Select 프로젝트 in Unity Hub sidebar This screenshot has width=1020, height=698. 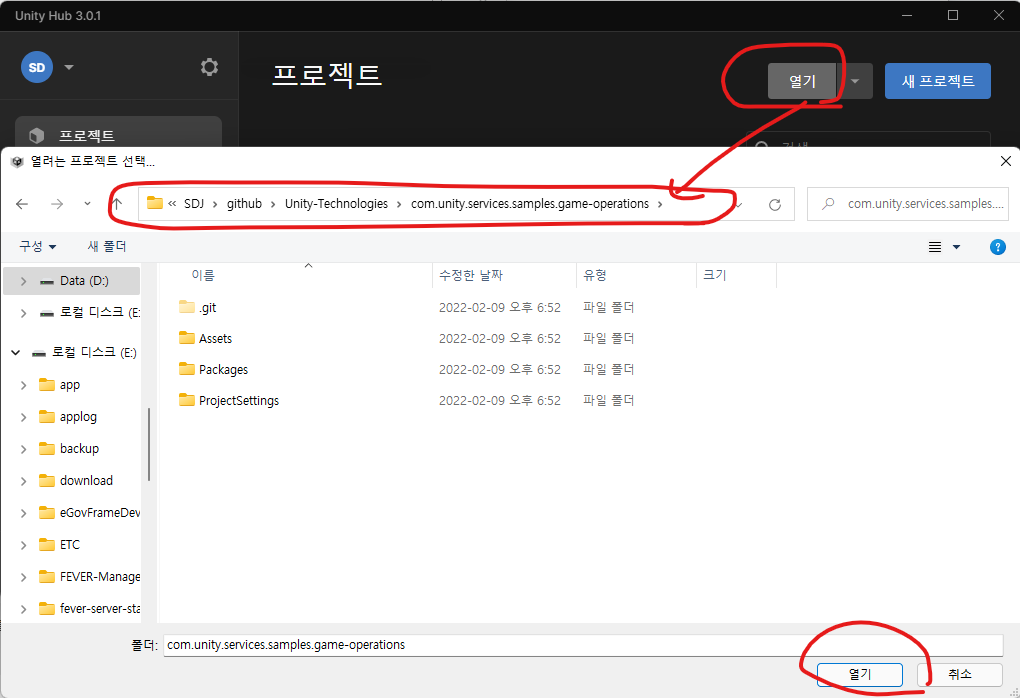[118, 135]
